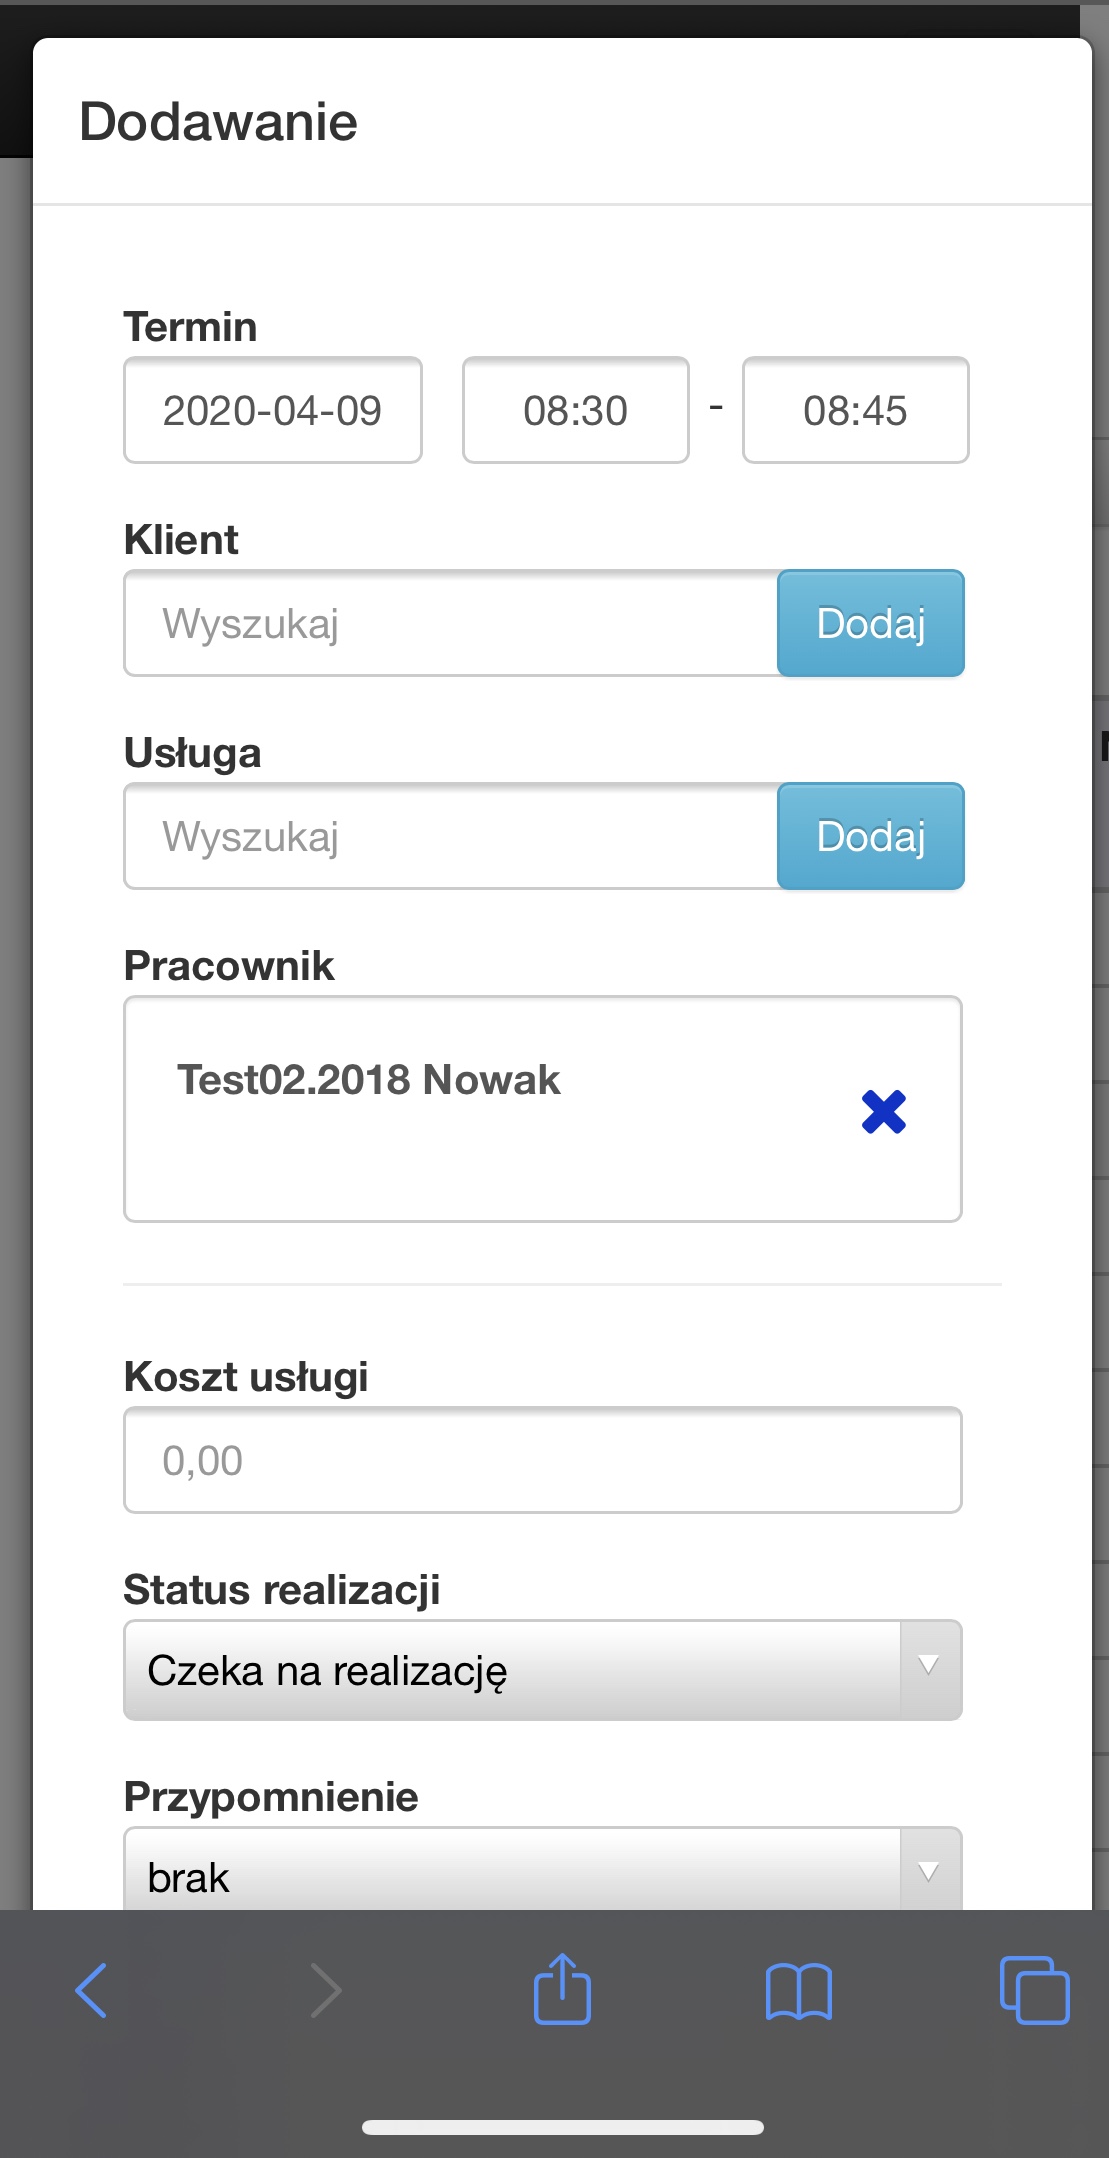The height and width of the screenshot is (2158, 1109).
Task: Tap Safari forward arrow
Action: point(326,1990)
